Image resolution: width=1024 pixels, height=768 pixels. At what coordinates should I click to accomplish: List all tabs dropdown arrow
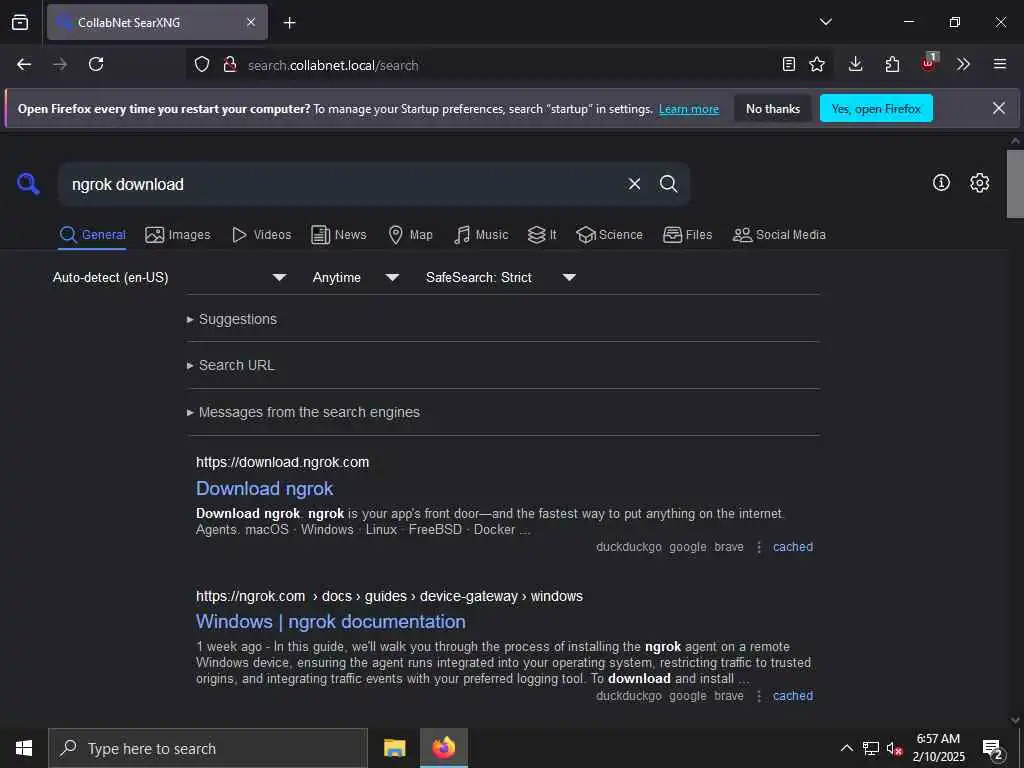(825, 22)
